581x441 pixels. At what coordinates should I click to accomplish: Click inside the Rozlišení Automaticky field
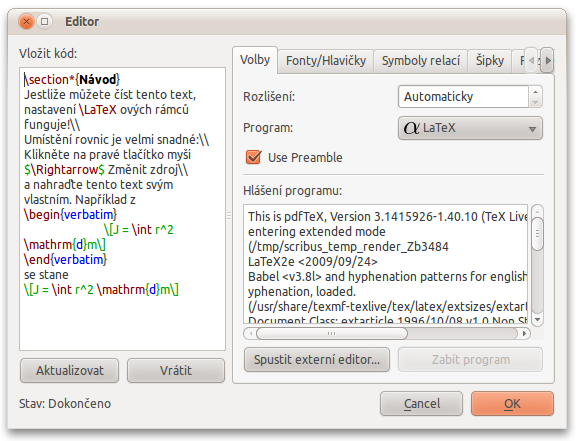(x=463, y=97)
